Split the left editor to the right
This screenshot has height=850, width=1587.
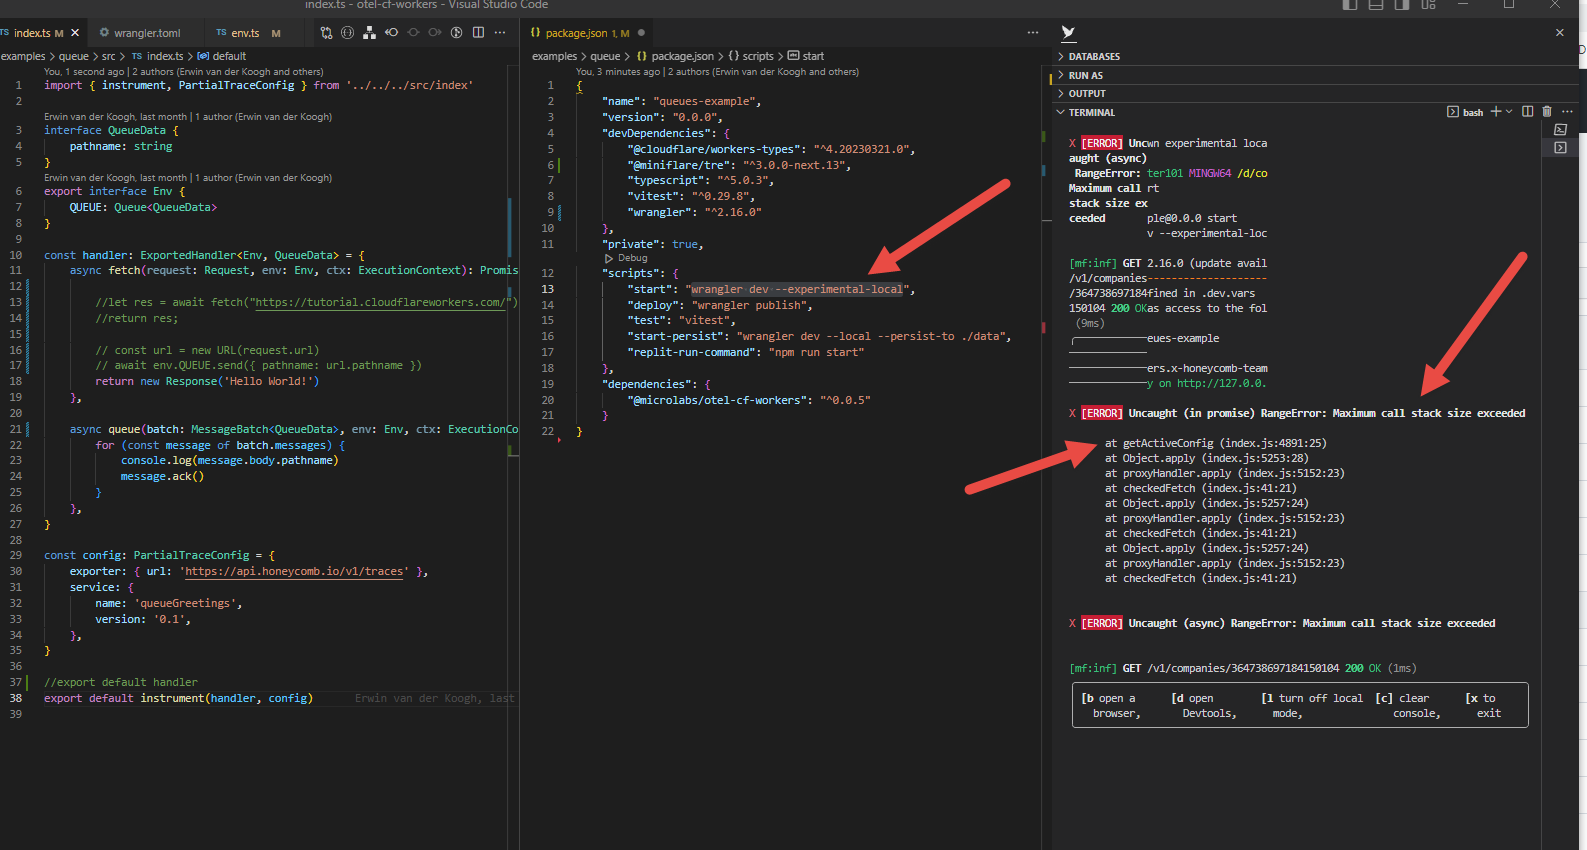478,33
